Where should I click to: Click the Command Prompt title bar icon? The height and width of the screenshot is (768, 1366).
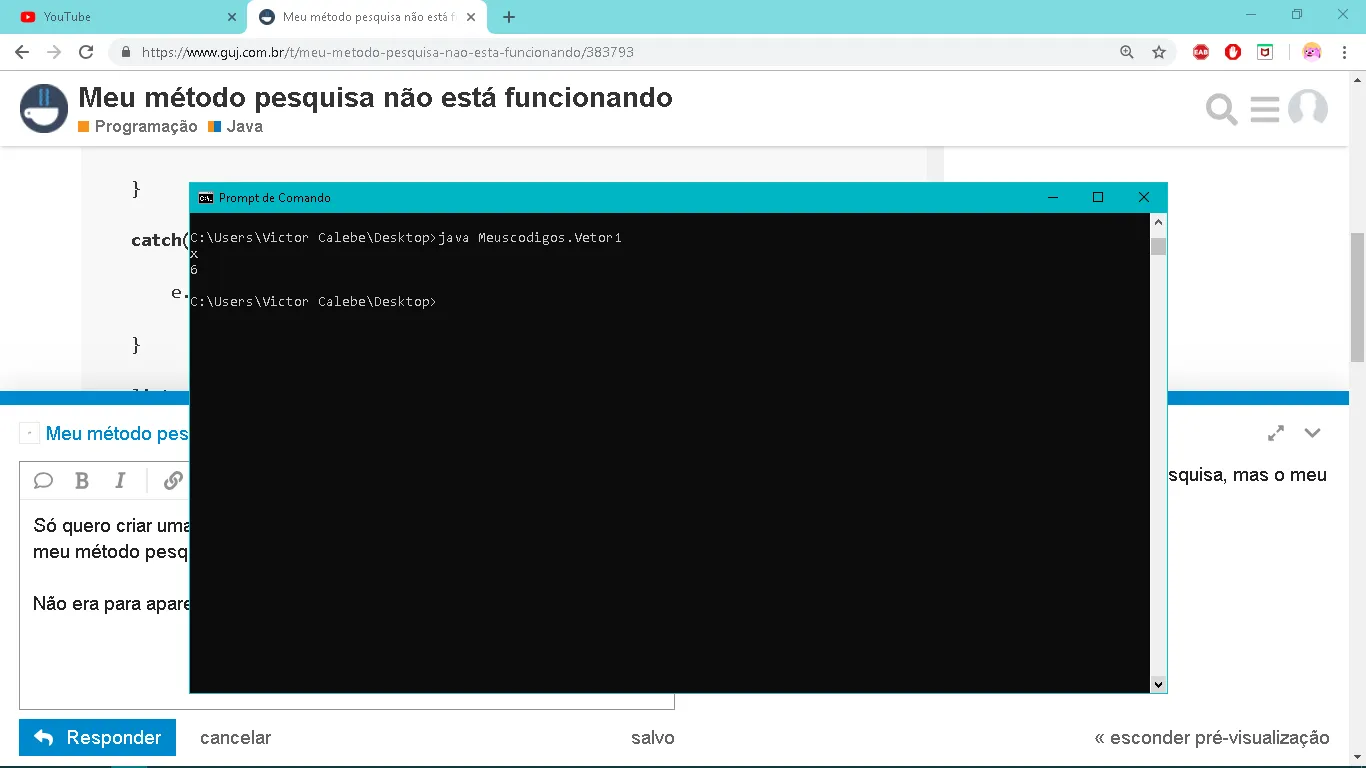[x=205, y=198]
